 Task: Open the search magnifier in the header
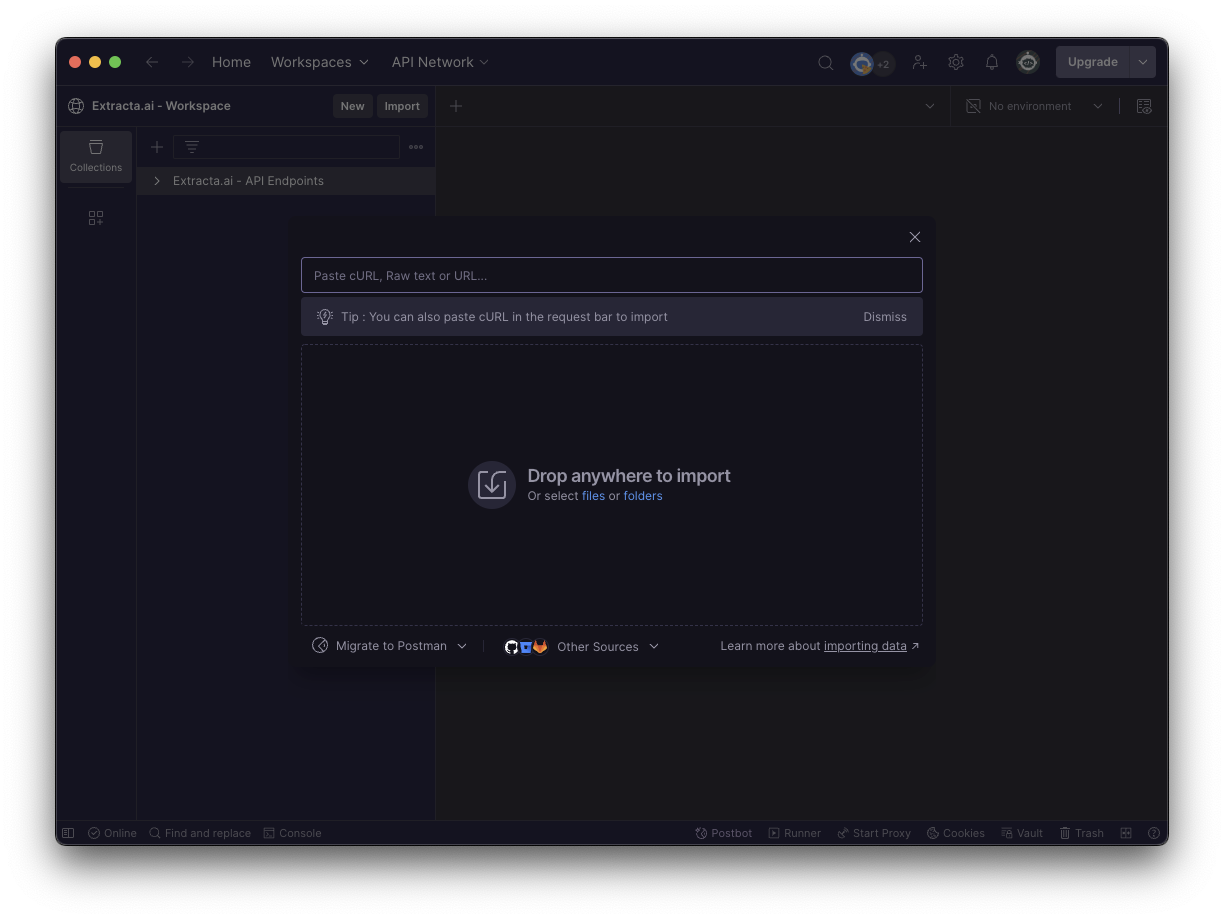click(825, 62)
